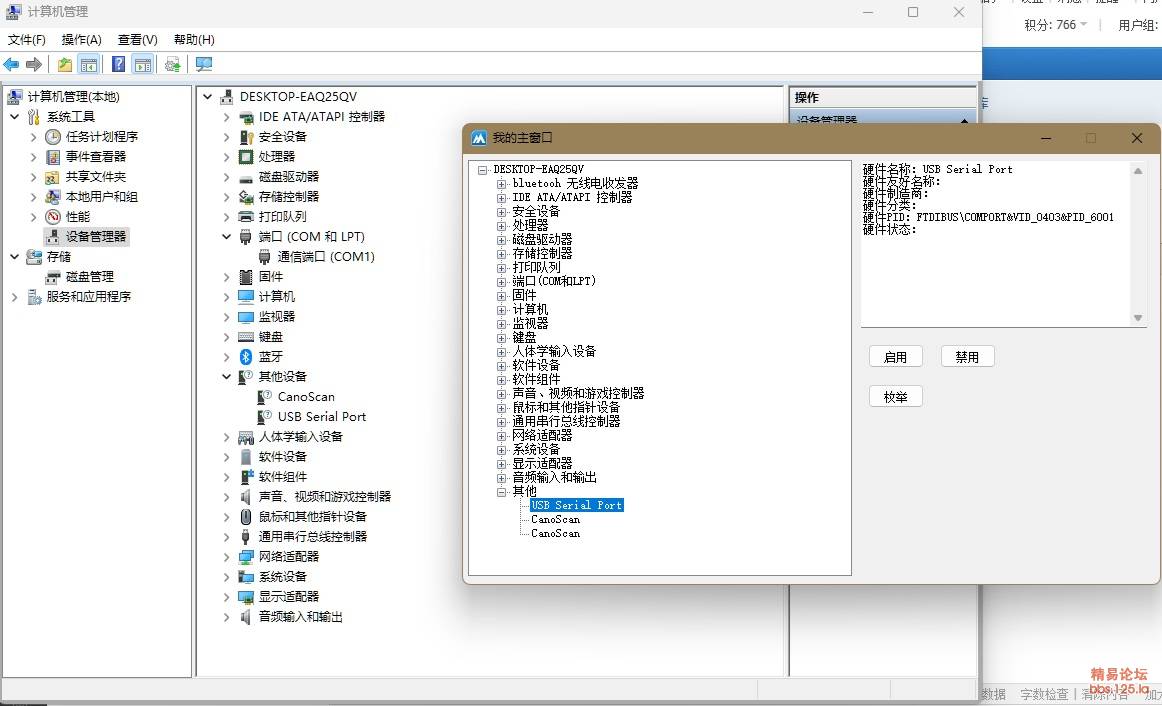Image resolution: width=1162 pixels, height=706 pixels.
Task: Click scroll-down arrow of hardware info box
Action: point(1138,318)
